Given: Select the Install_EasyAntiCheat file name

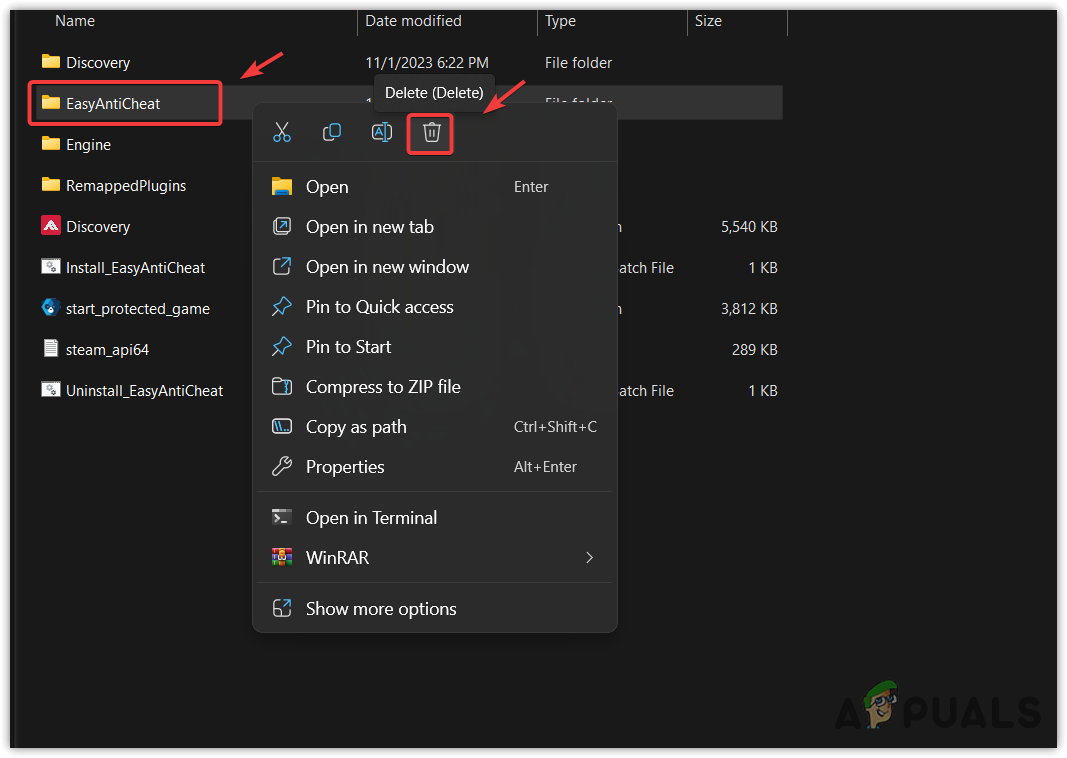Looking at the screenshot, I should point(135,268).
